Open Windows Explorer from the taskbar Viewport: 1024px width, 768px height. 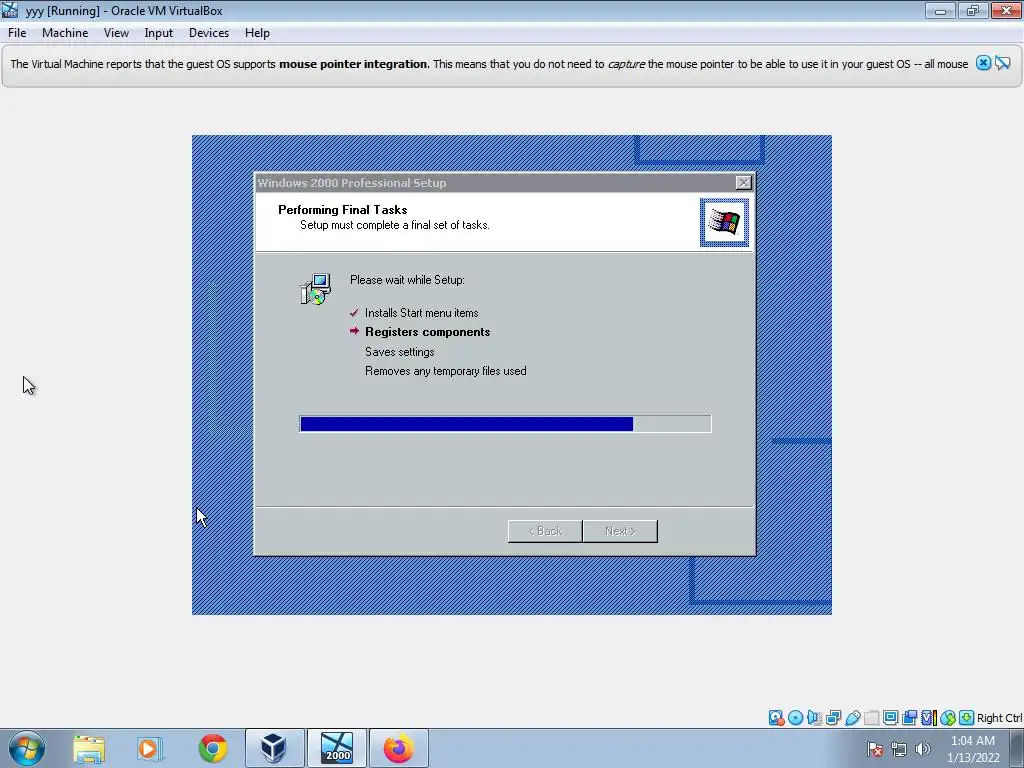pos(89,748)
